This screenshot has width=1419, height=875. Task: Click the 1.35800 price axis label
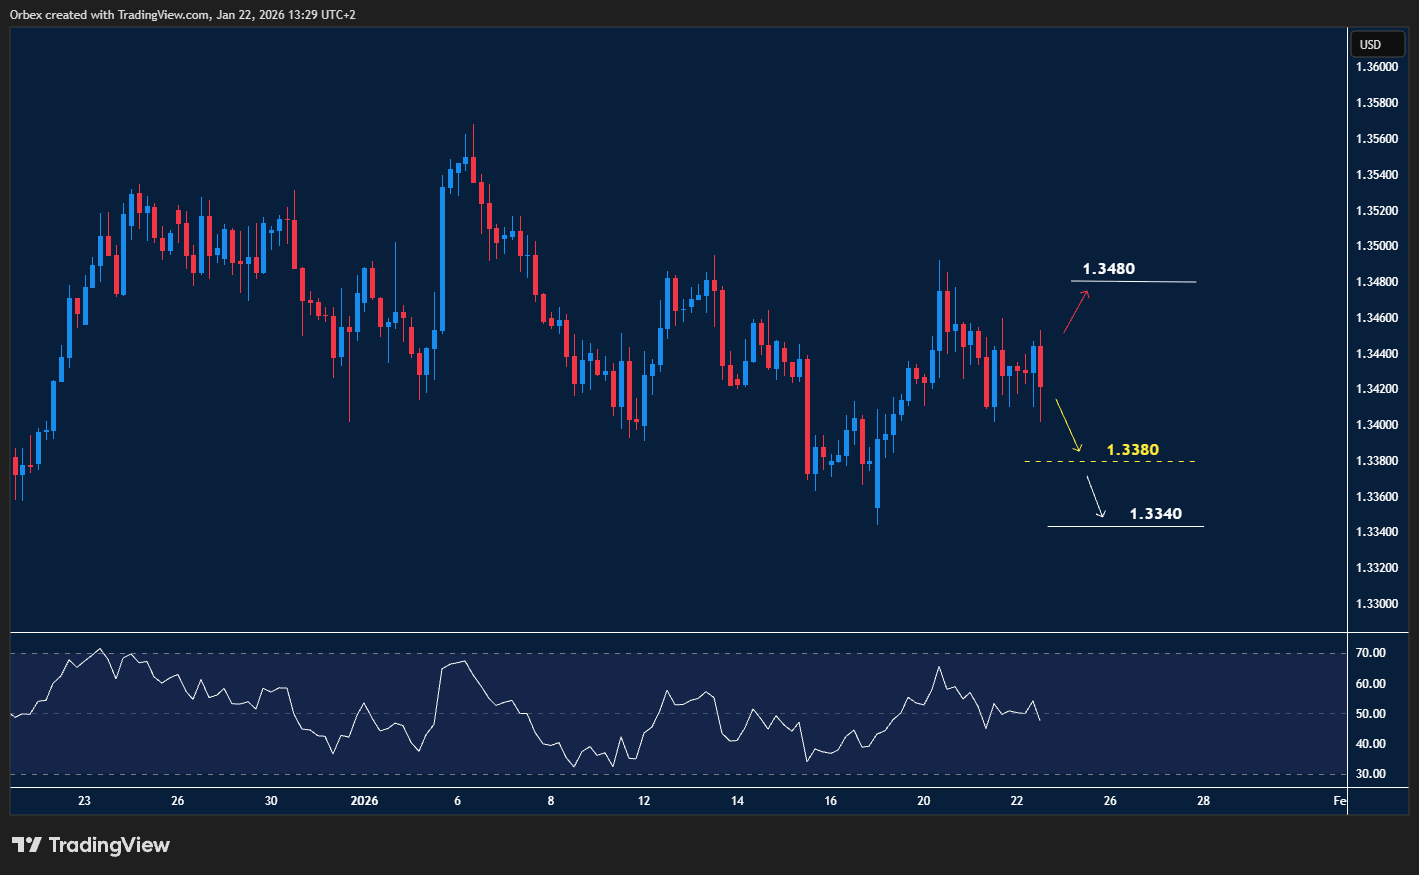point(1377,103)
